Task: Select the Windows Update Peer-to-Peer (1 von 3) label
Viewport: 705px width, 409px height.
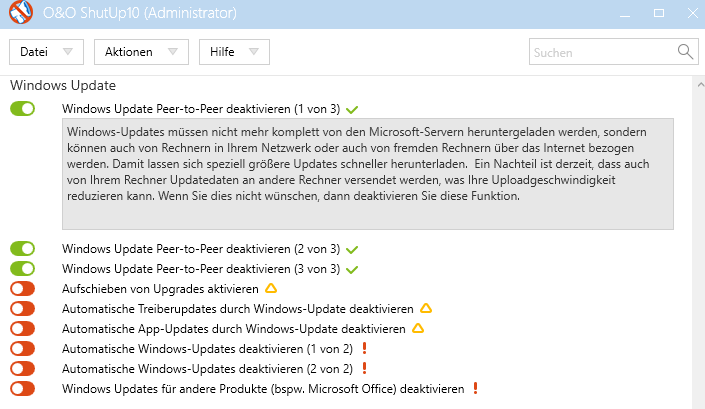Action: pyautogui.click(x=201, y=109)
